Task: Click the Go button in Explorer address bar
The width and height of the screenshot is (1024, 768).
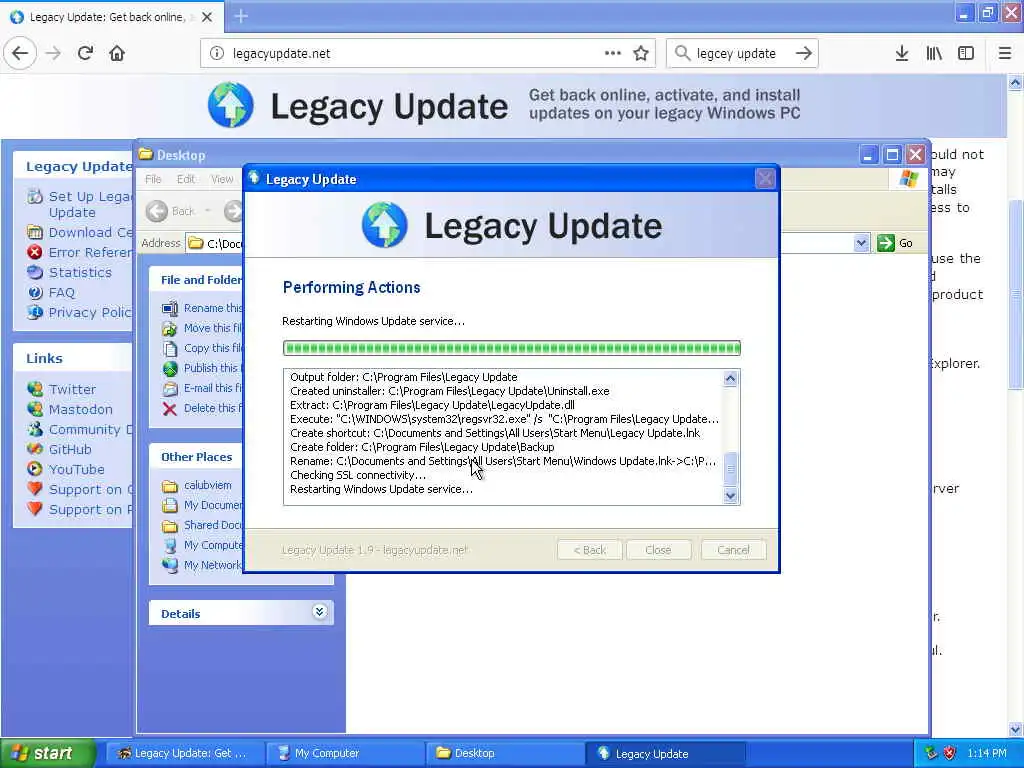Action: (x=895, y=243)
